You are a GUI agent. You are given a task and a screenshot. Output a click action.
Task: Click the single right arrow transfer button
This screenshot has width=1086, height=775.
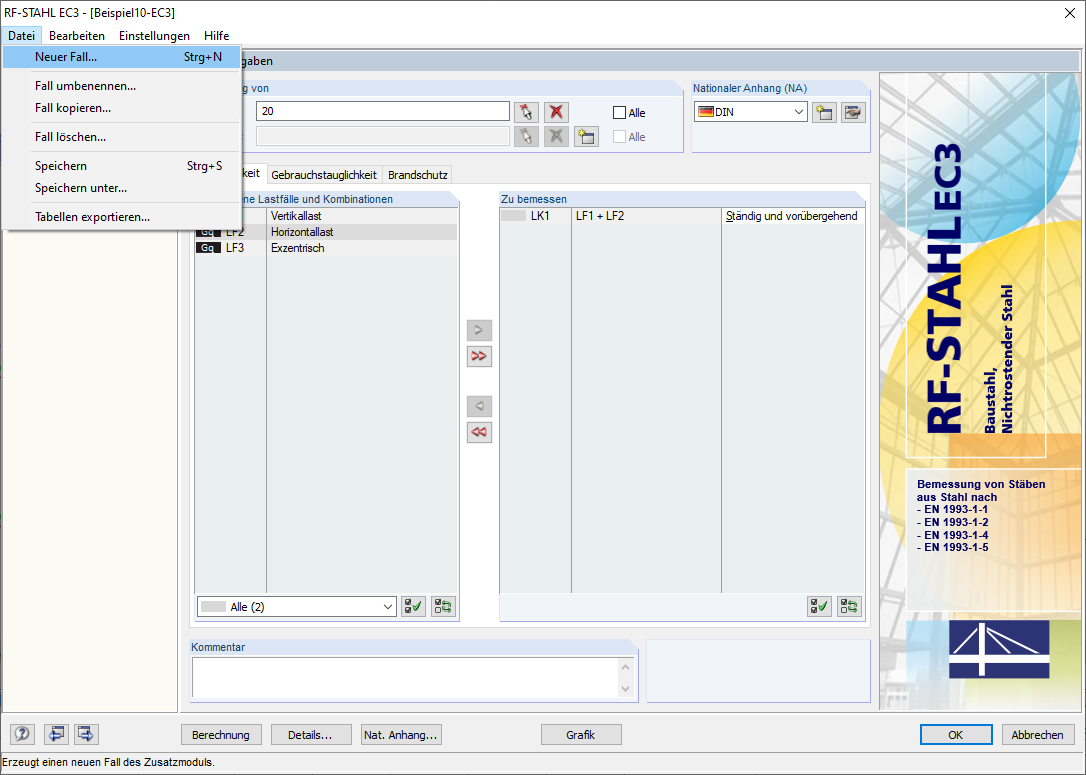click(479, 330)
